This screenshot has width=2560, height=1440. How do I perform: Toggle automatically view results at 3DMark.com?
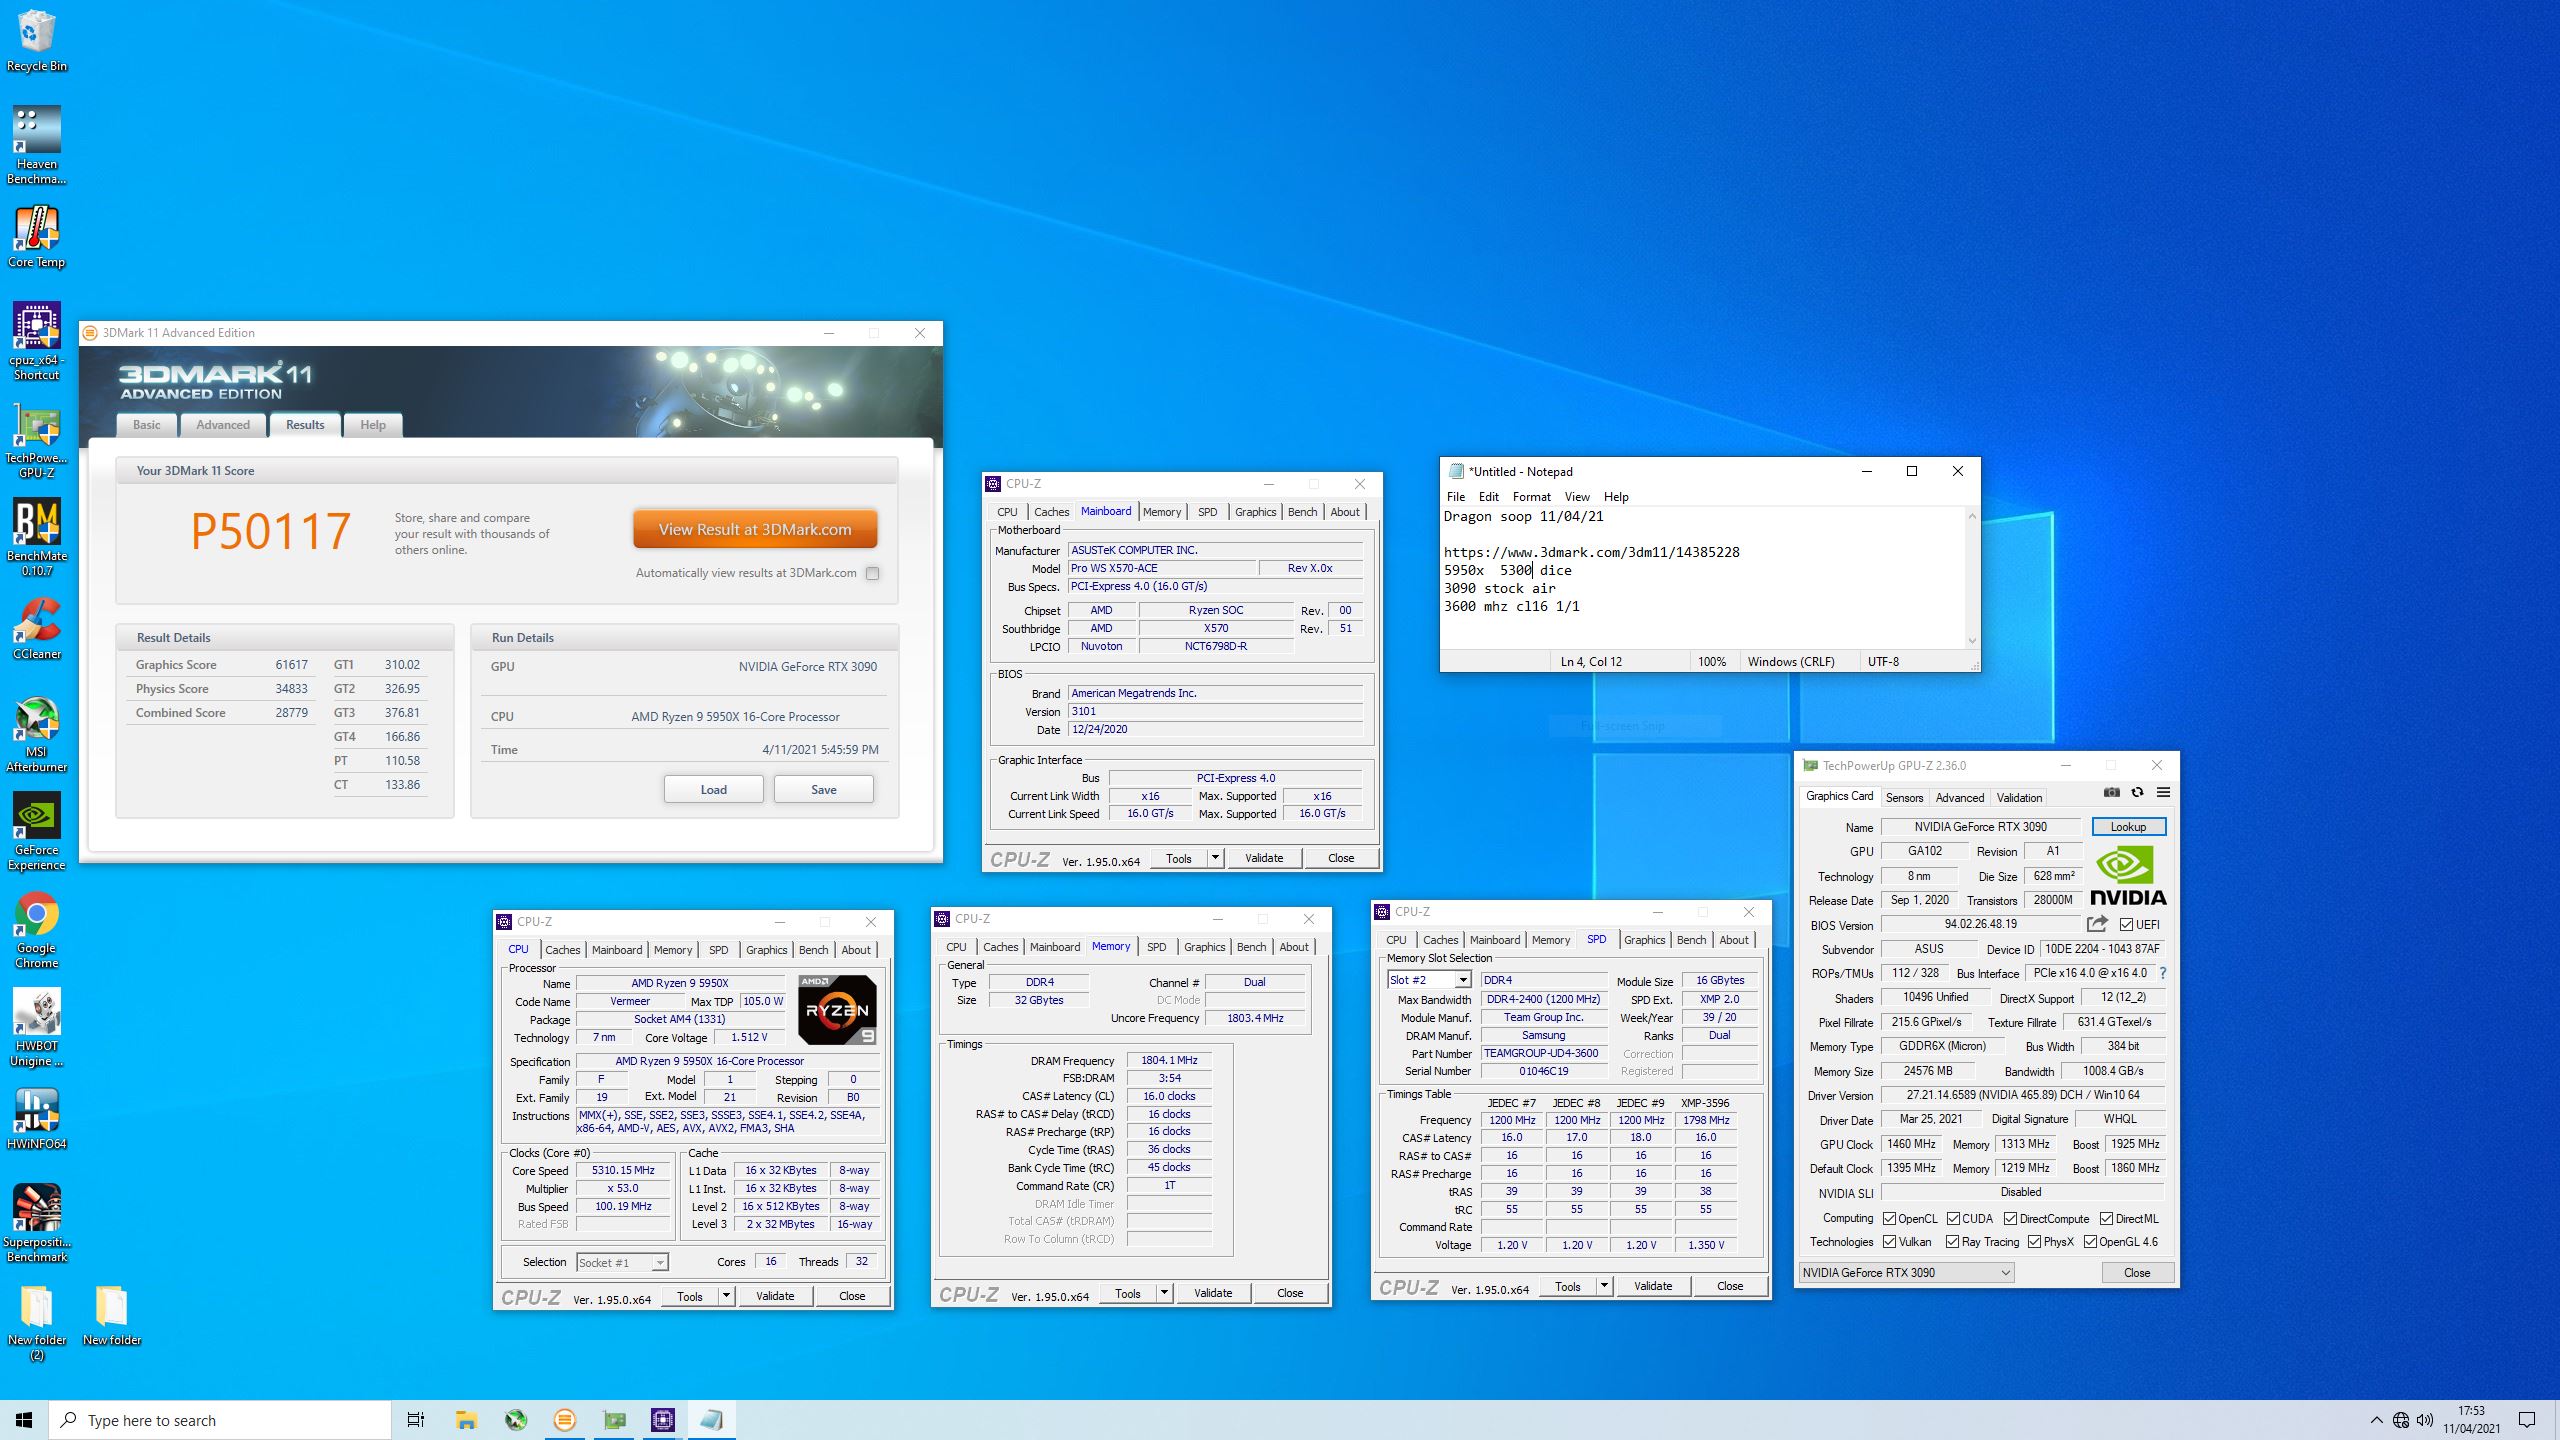pos(873,573)
